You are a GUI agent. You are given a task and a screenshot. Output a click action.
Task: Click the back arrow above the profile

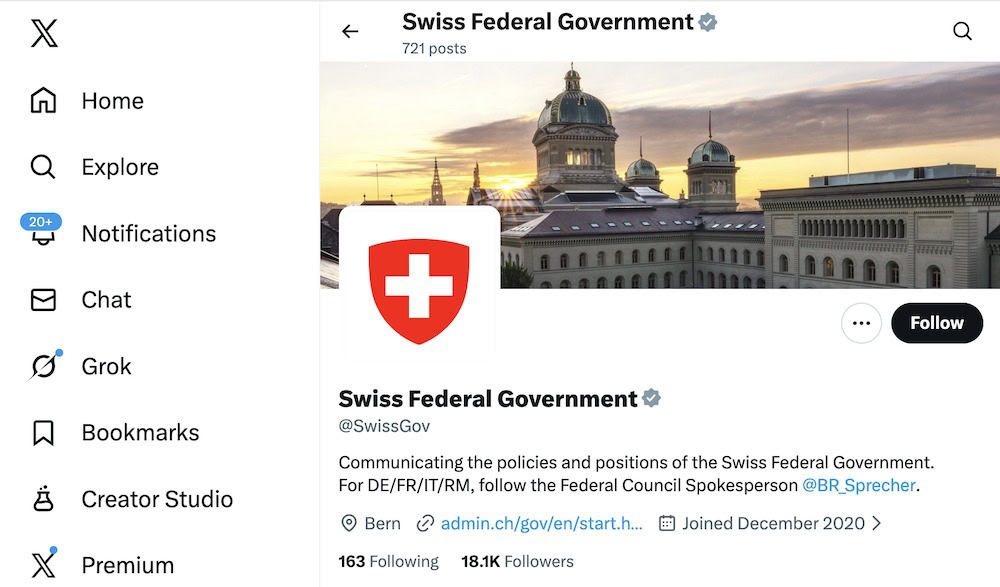tap(350, 31)
